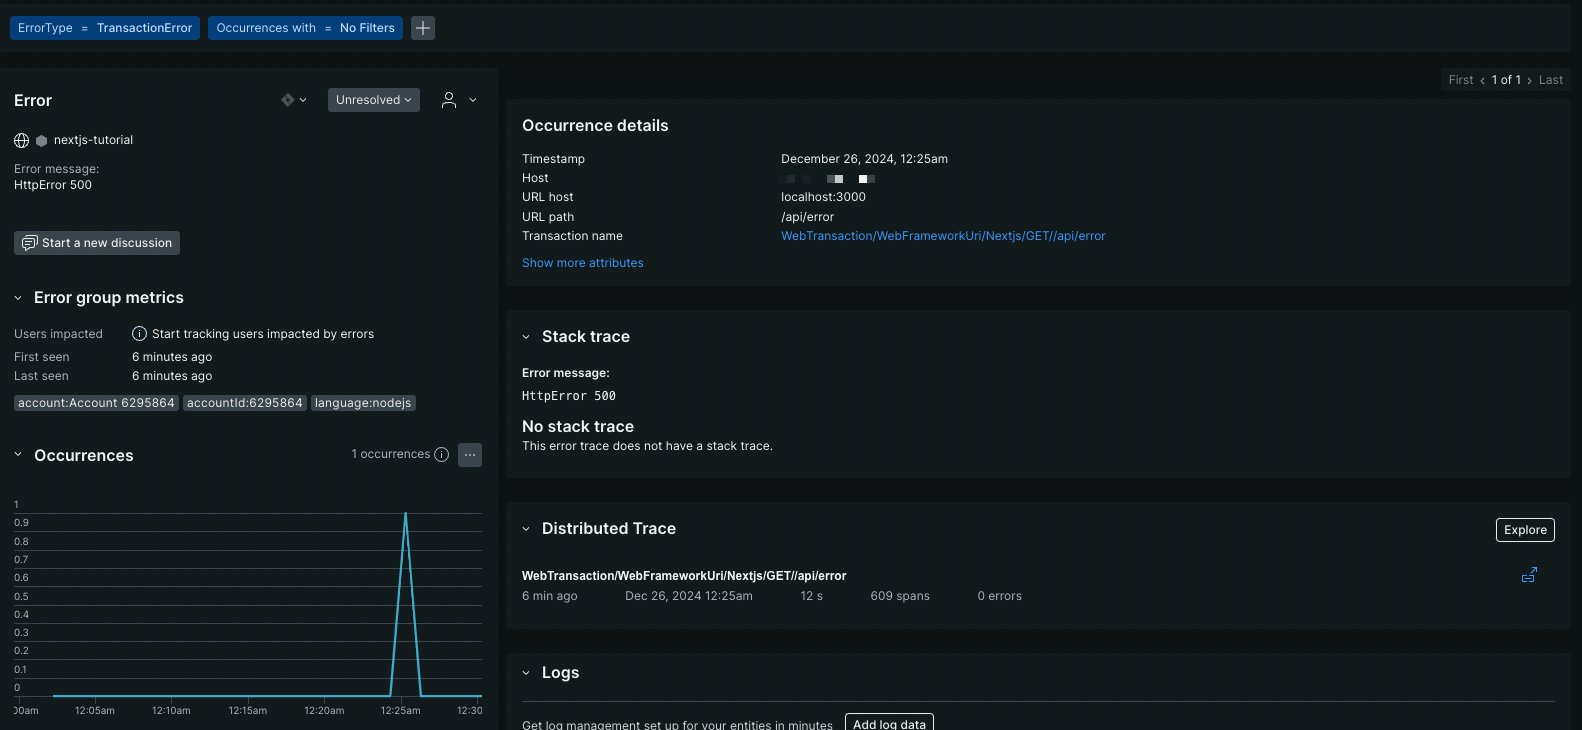Click the HttpError 500 message under Error heading
Screen dimensions: 1582x730
pyautogui.click(x=53, y=185)
